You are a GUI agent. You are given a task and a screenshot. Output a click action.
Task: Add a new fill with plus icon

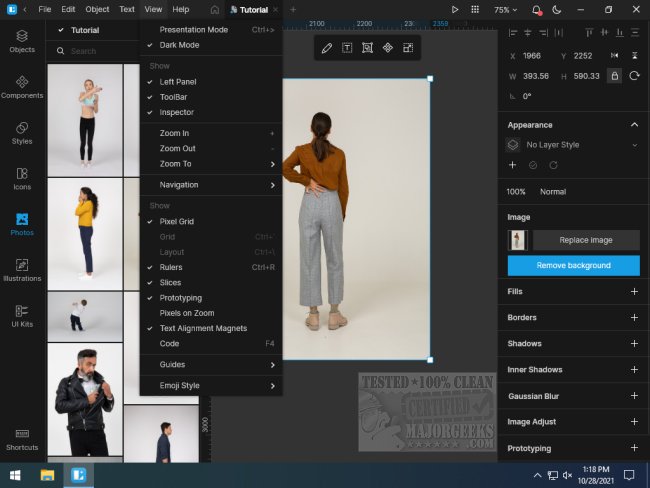634,291
